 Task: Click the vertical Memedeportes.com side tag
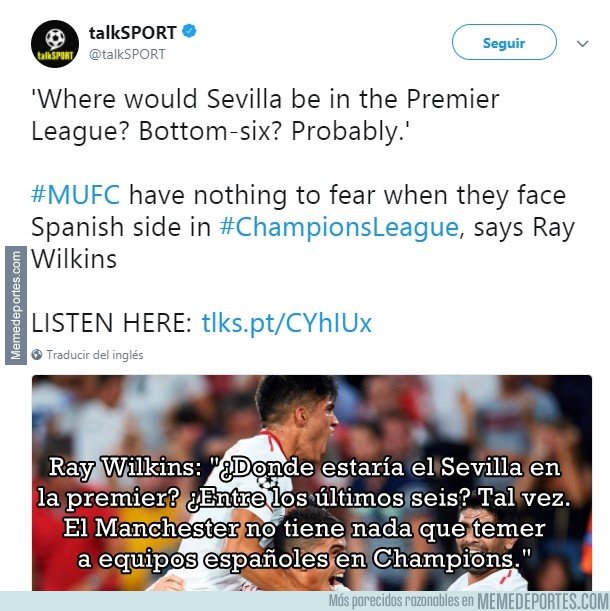coord(16,306)
